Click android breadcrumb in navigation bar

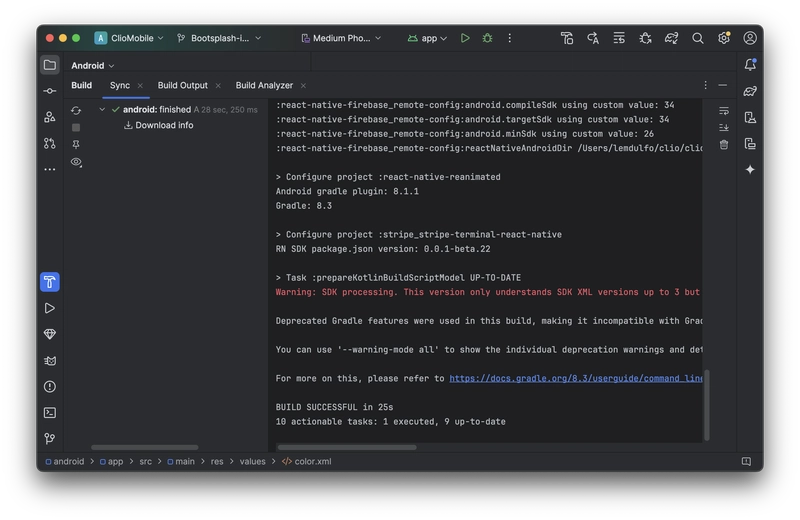click(65, 461)
